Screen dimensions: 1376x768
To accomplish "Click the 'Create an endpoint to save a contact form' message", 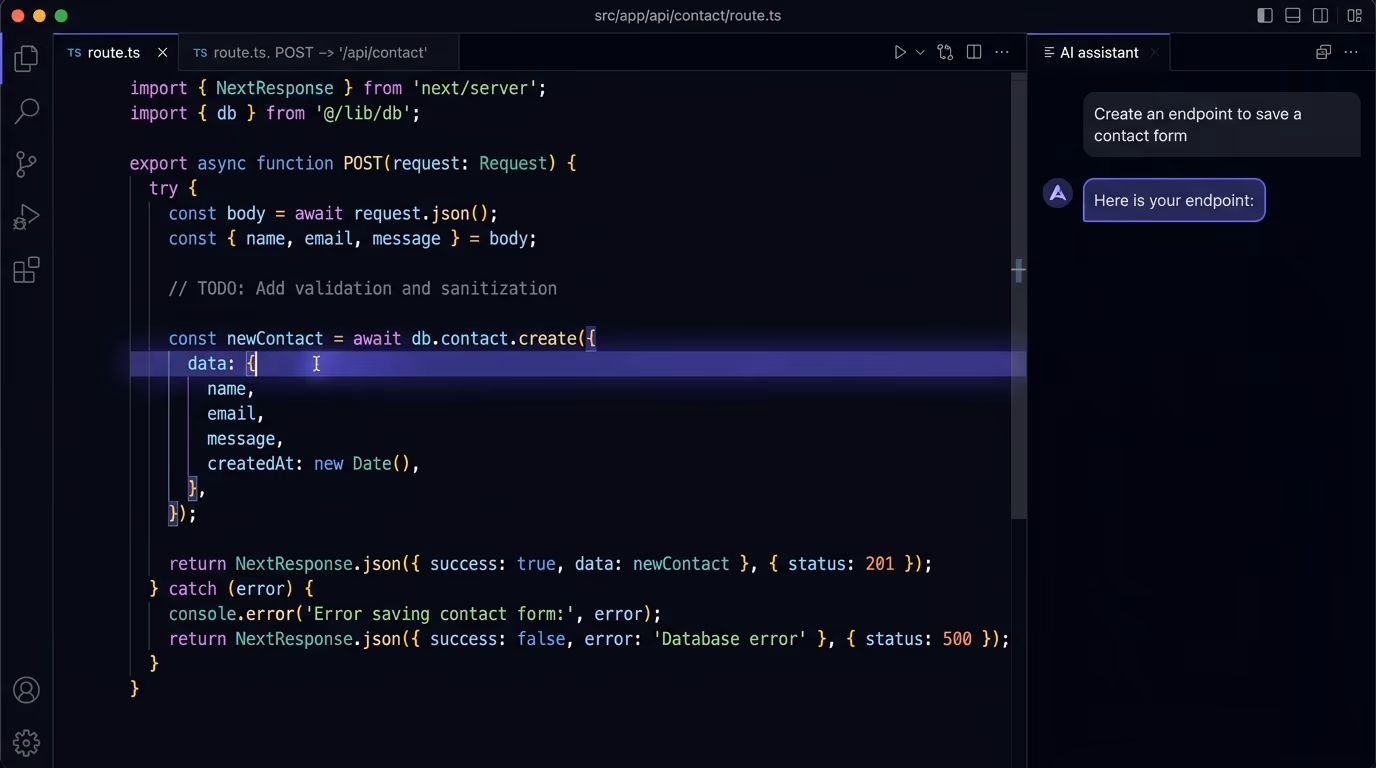I will (1221, 125).
